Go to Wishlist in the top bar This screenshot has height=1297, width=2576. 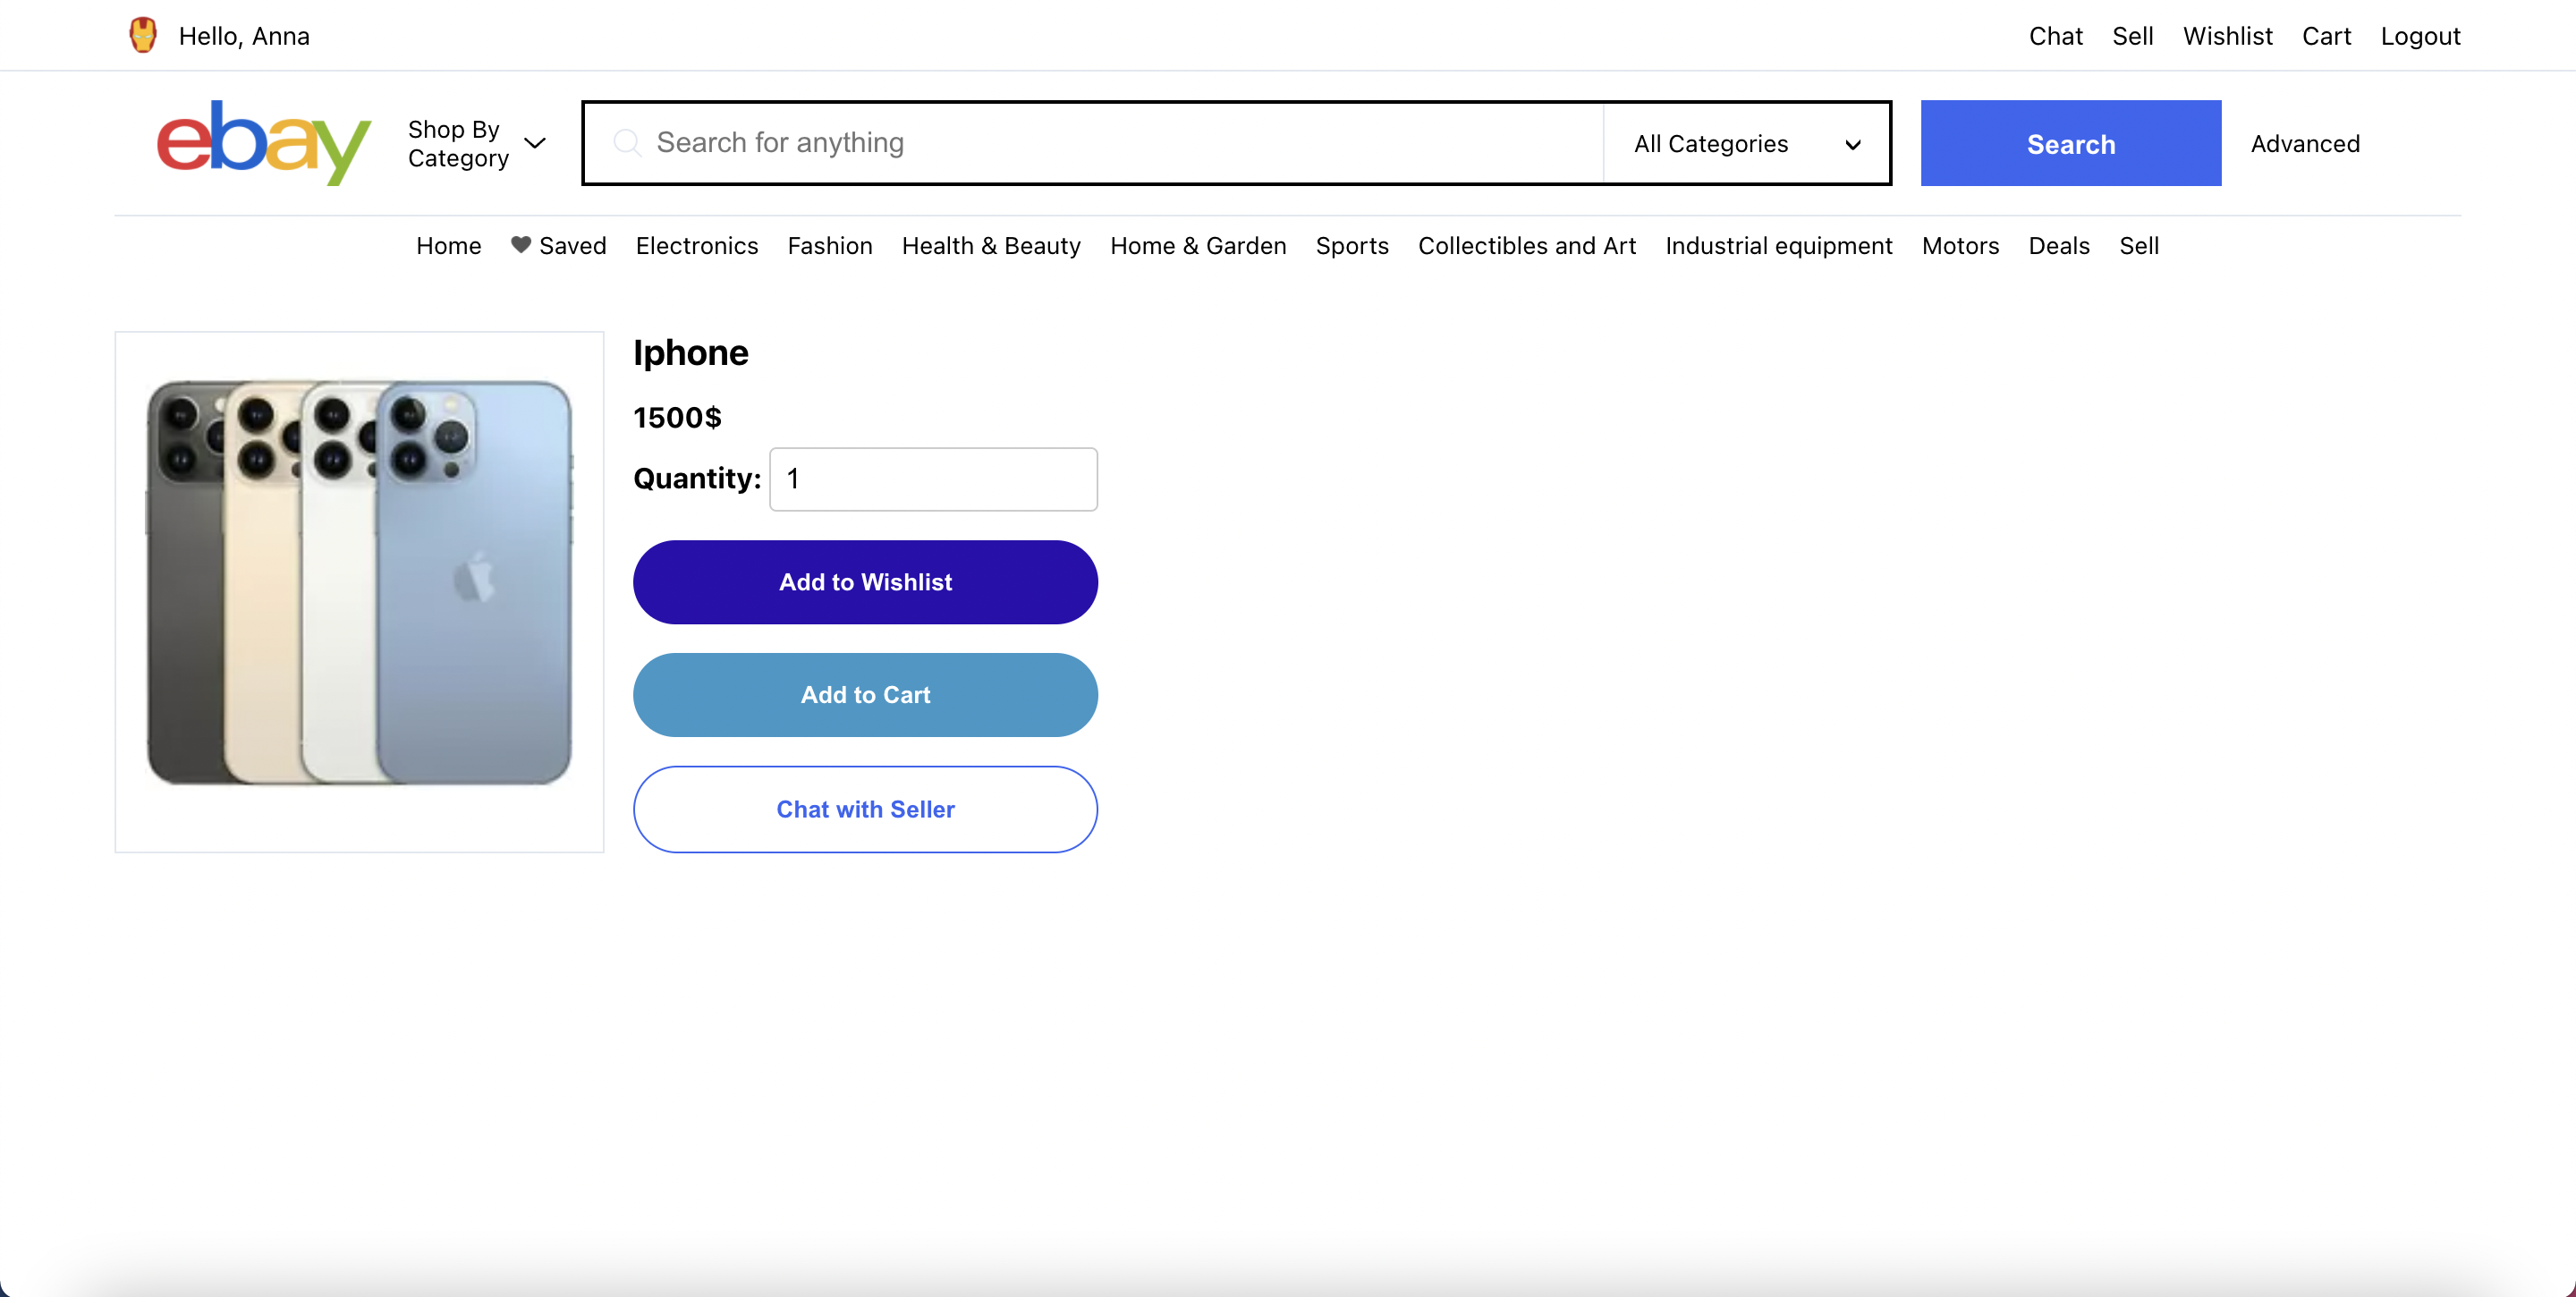[x=2227, y=36]
